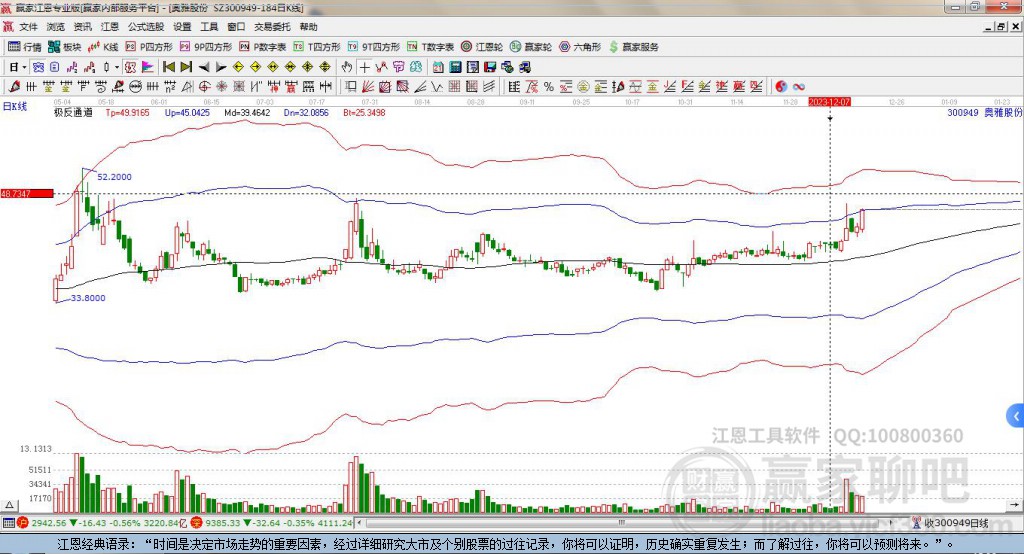Open 赢家服务 dollar-sign service
The image size is (1024, 554).
coord(633,47)
